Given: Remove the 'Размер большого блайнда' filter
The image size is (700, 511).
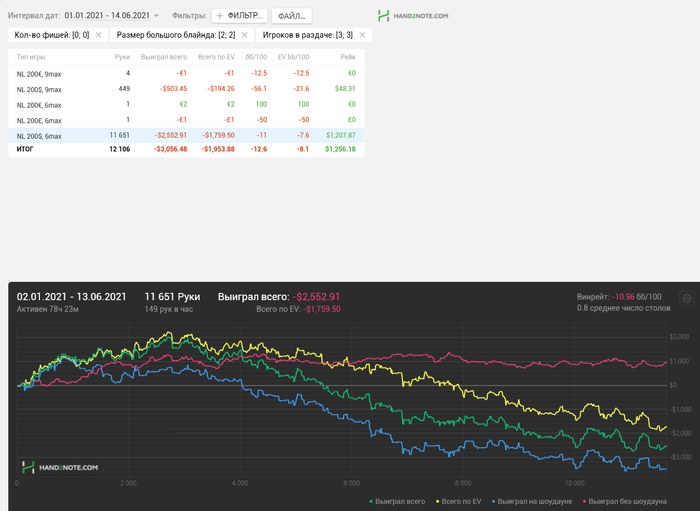Looking at the screenshot, I should point(245,35).
